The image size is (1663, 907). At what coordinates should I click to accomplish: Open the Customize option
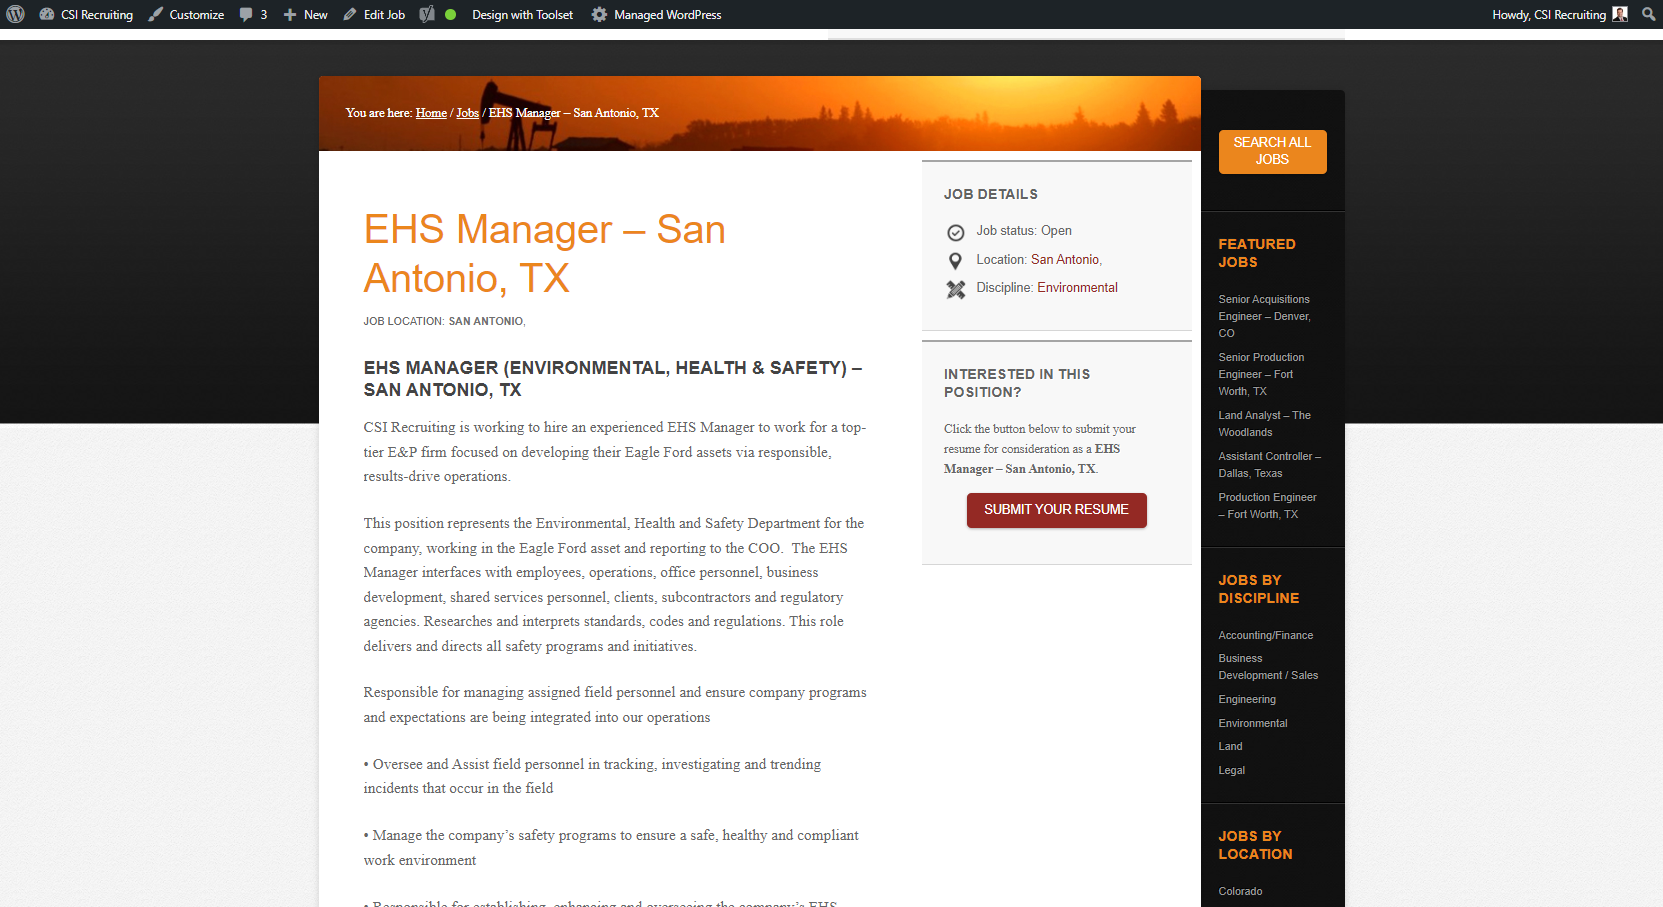click(x=187, y=14)
